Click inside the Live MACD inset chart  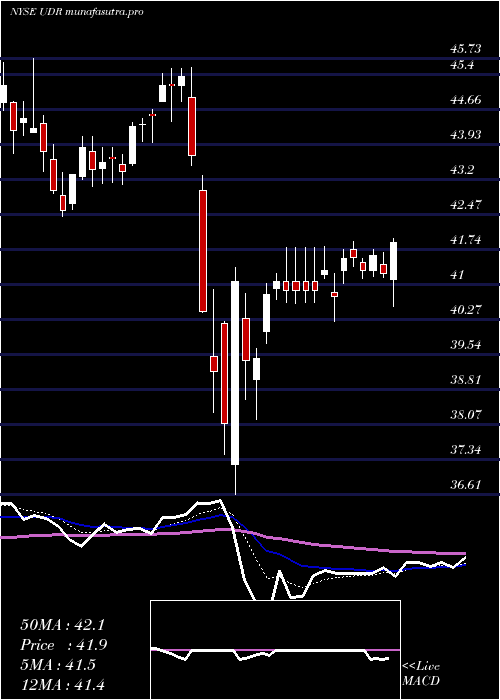(275, 650)
